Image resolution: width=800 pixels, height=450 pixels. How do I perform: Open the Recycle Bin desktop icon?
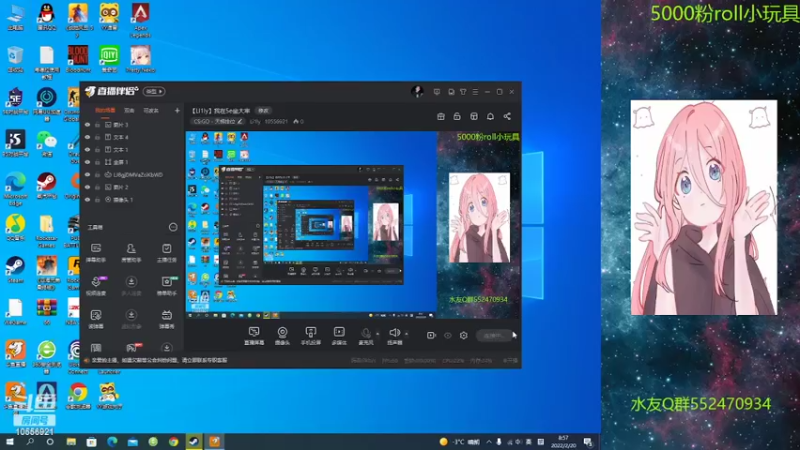pos(15,59)
